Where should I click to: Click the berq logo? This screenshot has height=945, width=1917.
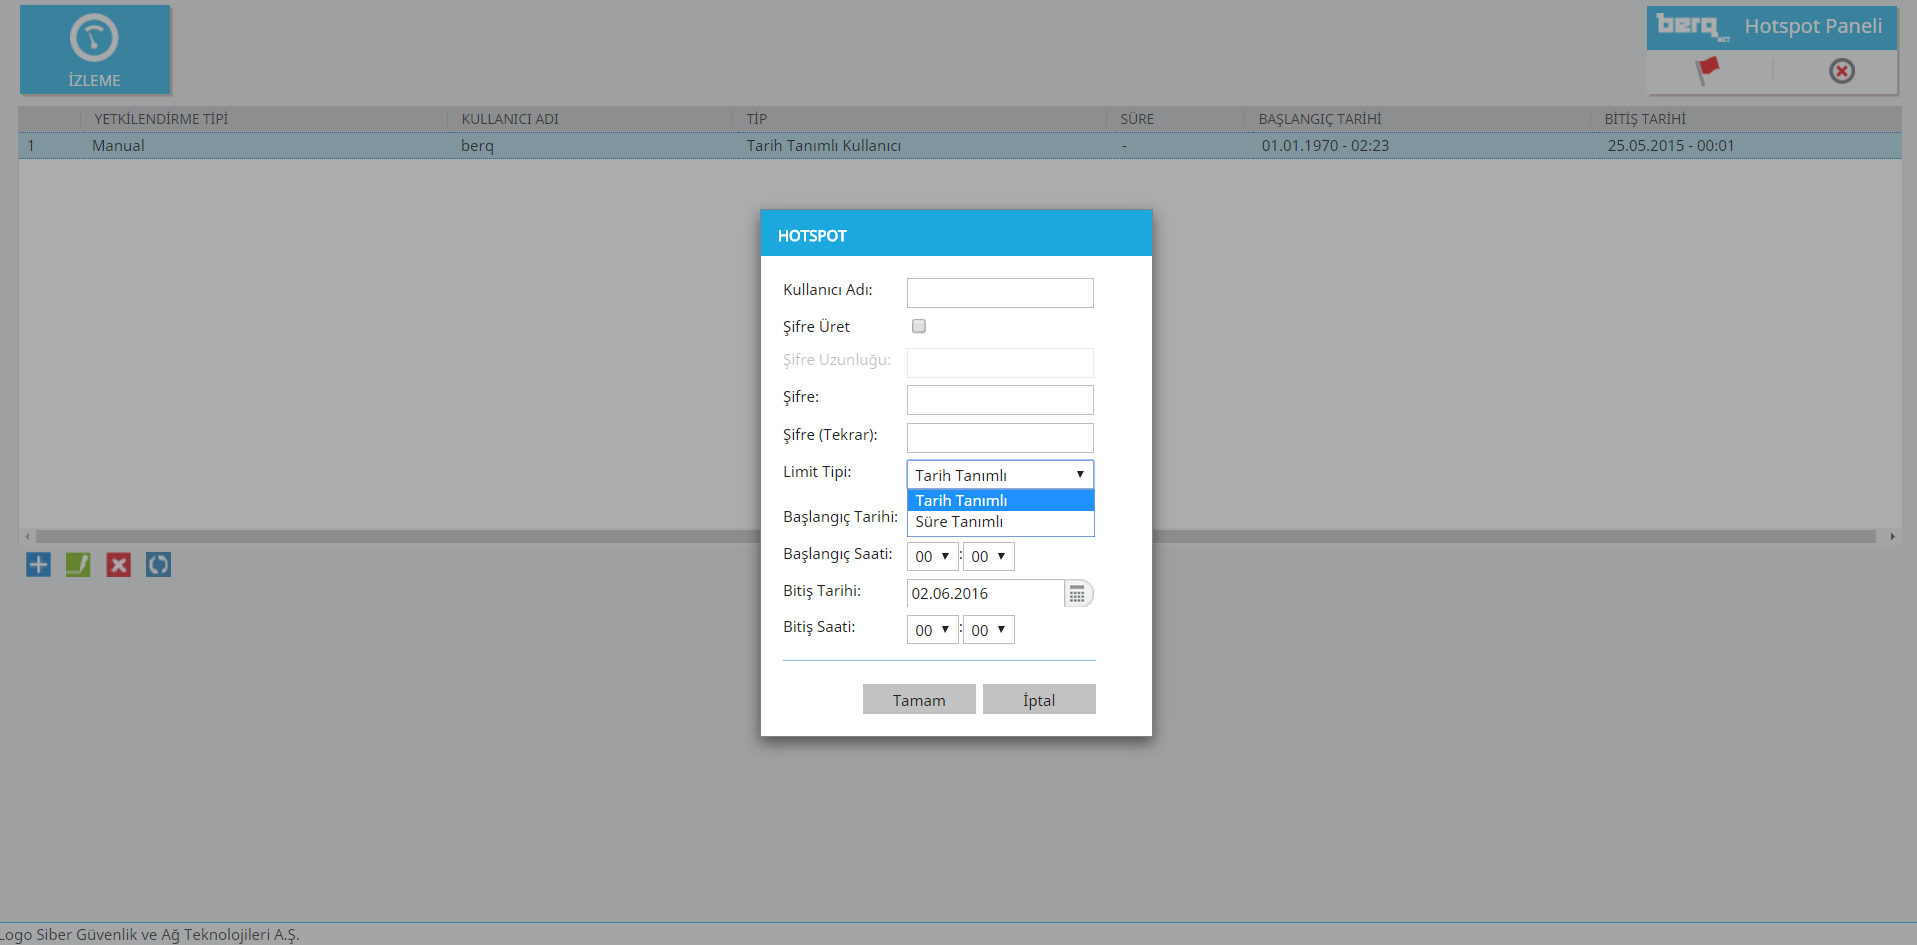(1691, 26)
